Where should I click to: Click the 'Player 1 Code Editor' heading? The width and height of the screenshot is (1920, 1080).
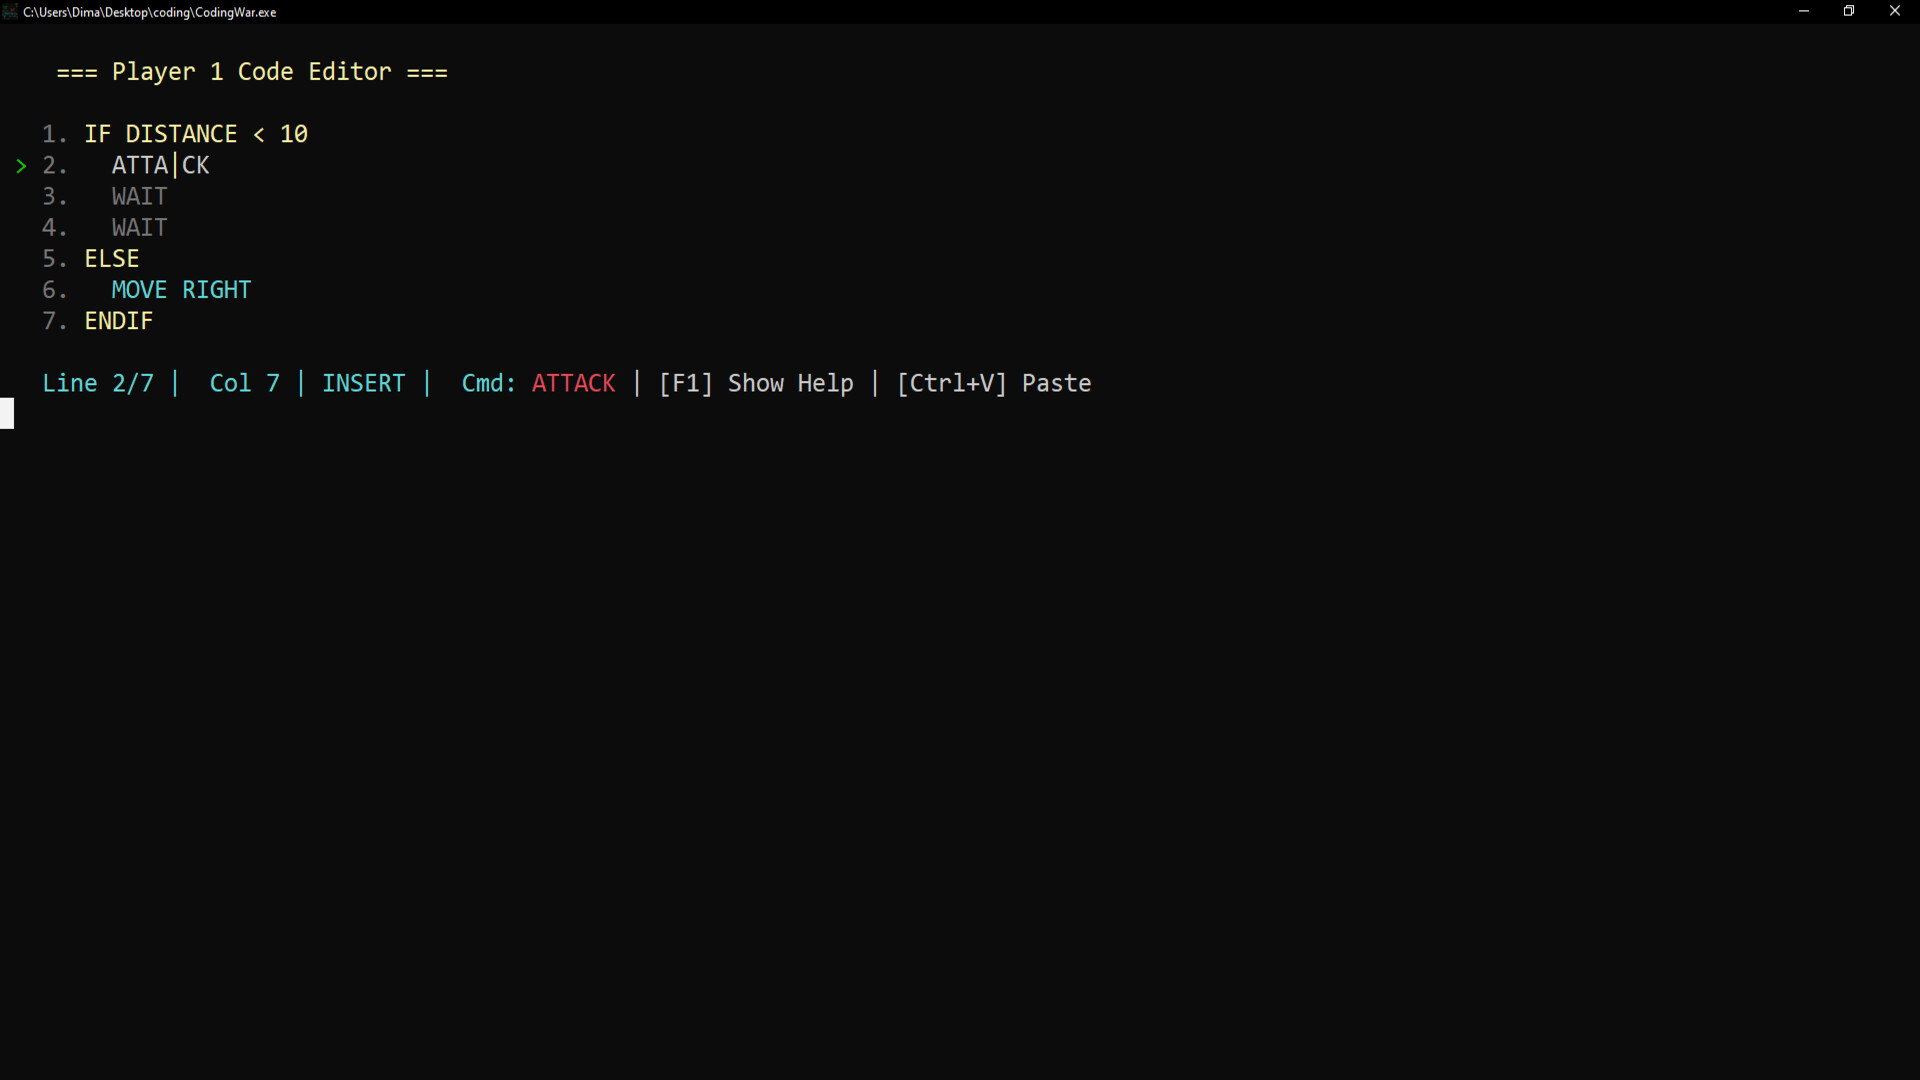252,72
